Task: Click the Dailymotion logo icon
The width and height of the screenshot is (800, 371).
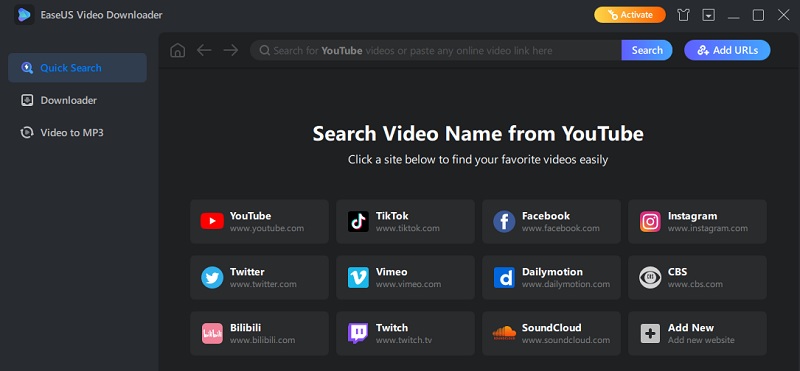Action: click(x=504, y=278)
